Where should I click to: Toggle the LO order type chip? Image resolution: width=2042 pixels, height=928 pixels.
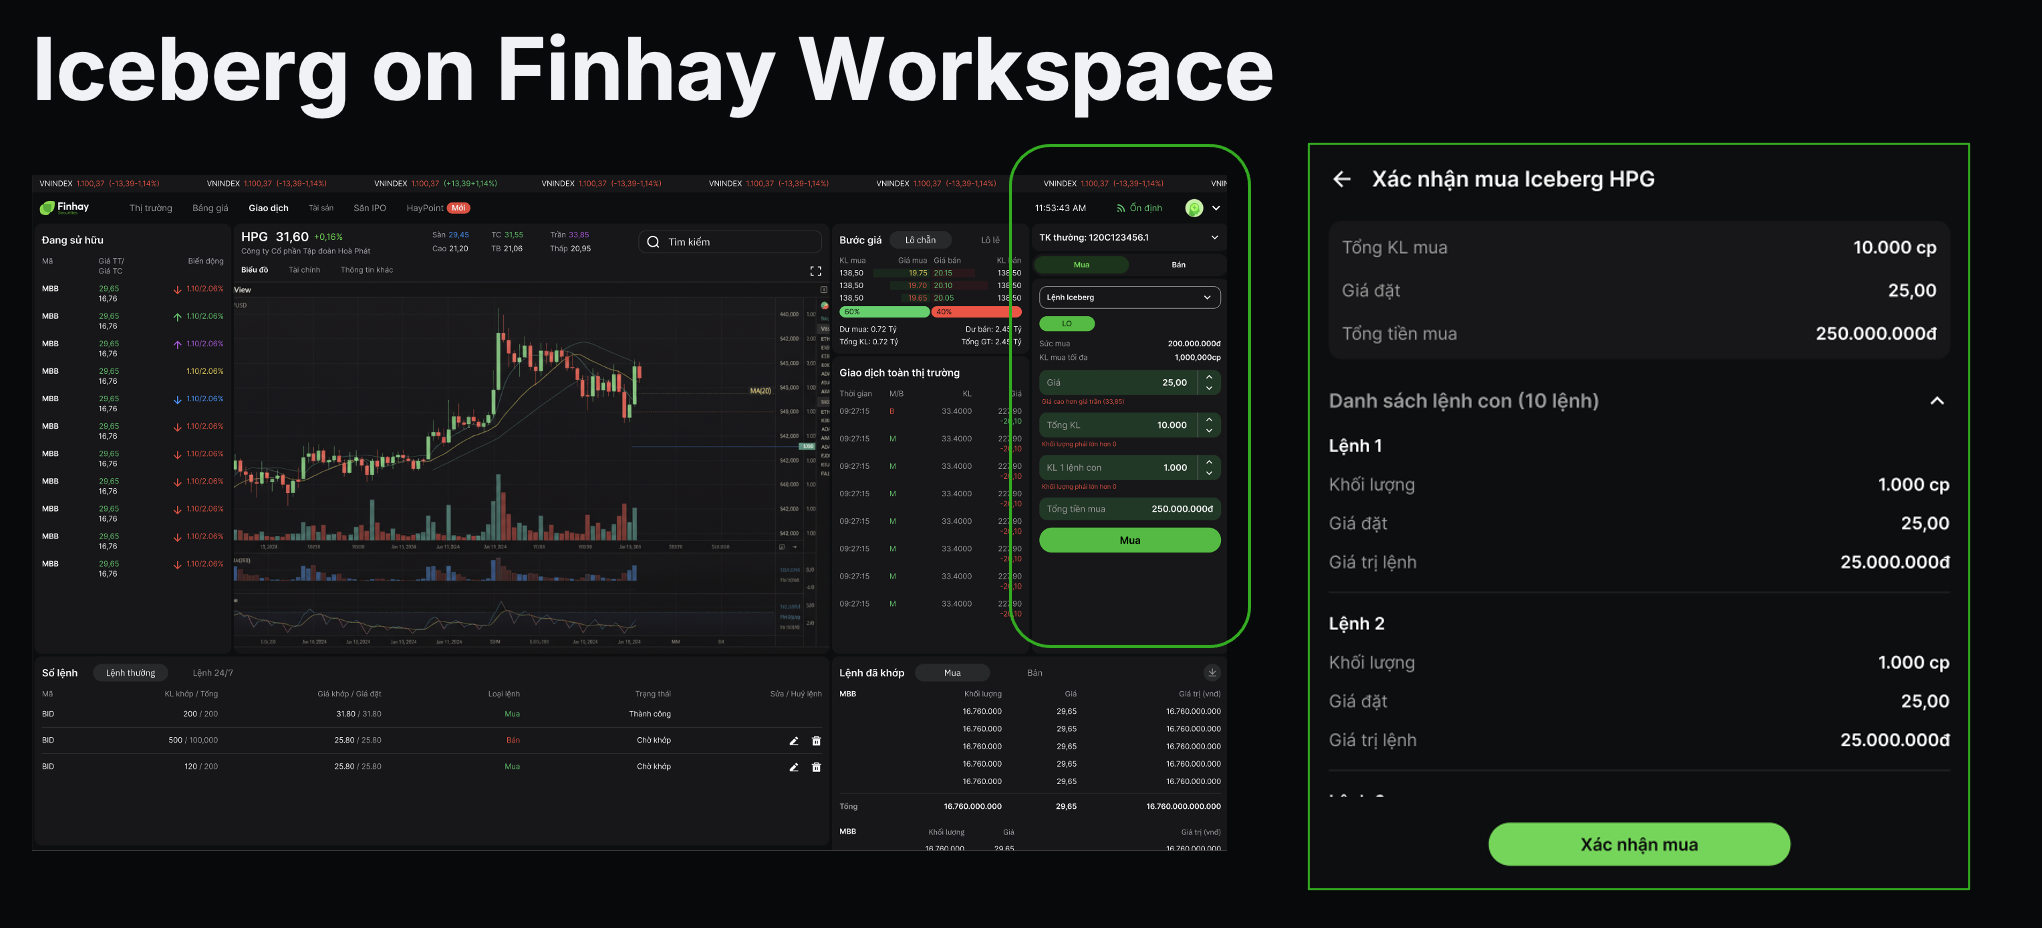(x=1067, y=324)
